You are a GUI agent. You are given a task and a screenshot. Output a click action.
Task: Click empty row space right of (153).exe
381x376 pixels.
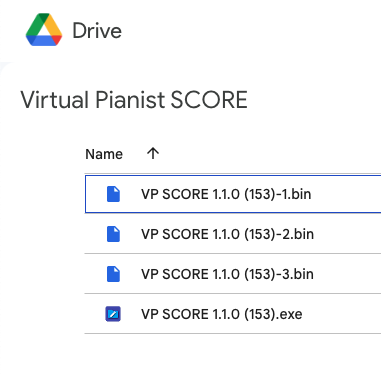343,314
